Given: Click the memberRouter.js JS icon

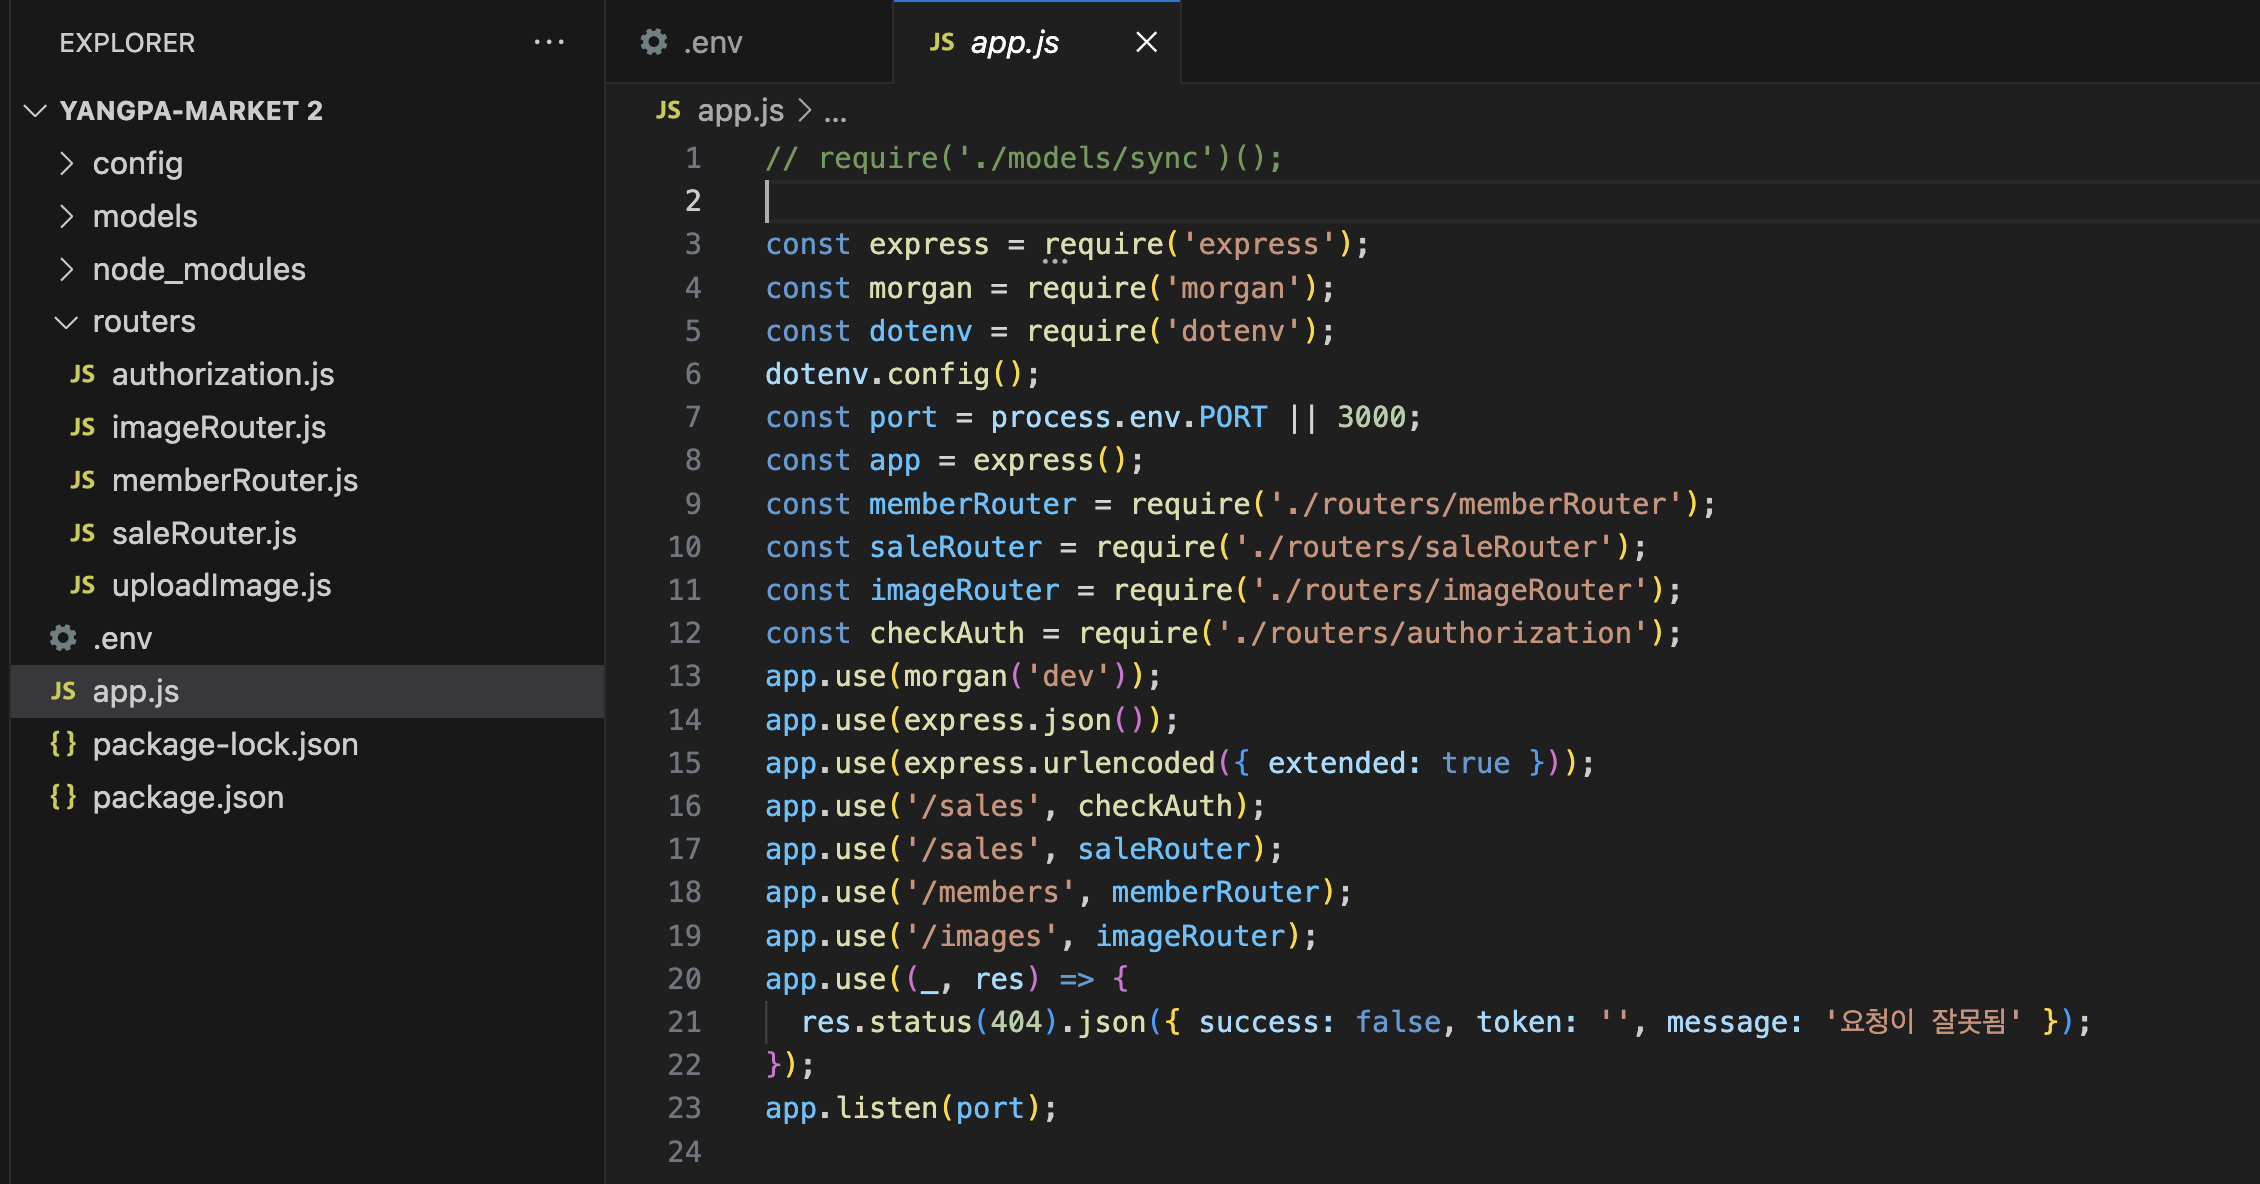Looking at the screenshot, I should click(x=82, y=480).
